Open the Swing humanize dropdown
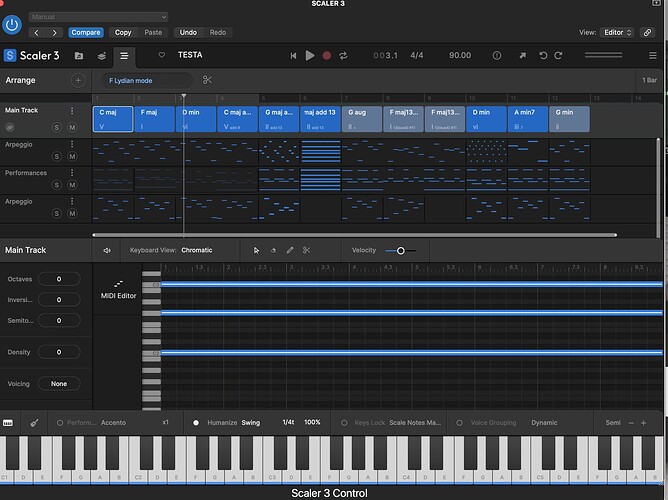 [250, 422]
